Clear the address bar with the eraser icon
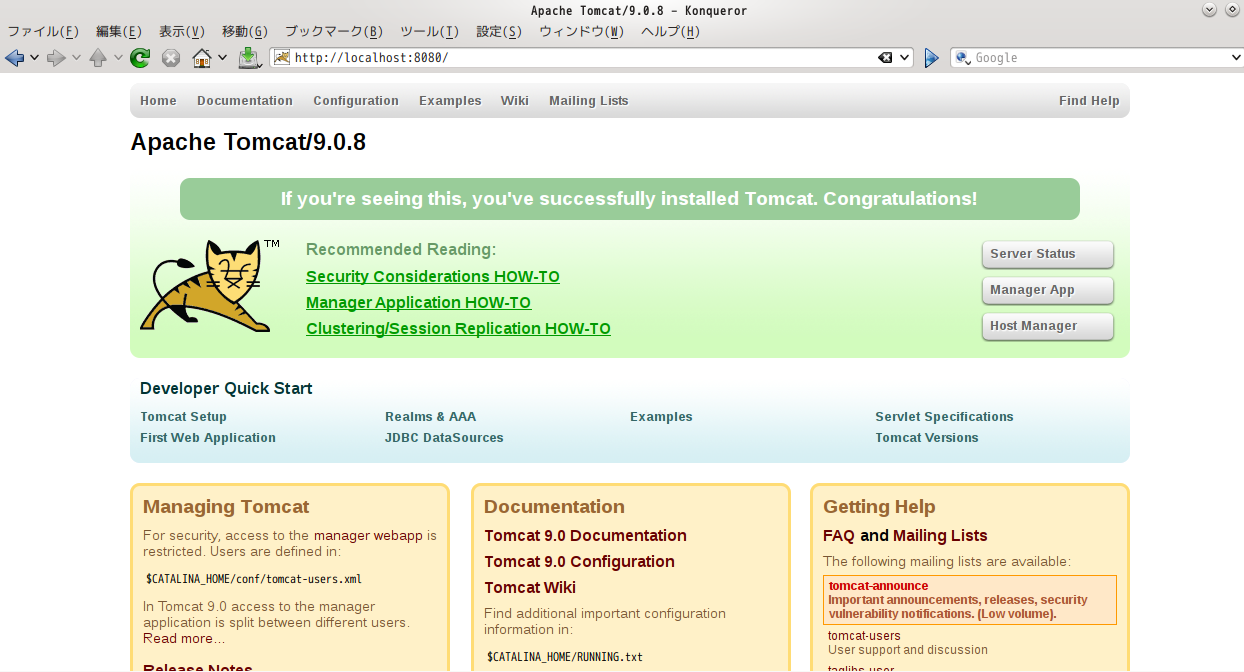 [x=885, y=58]
